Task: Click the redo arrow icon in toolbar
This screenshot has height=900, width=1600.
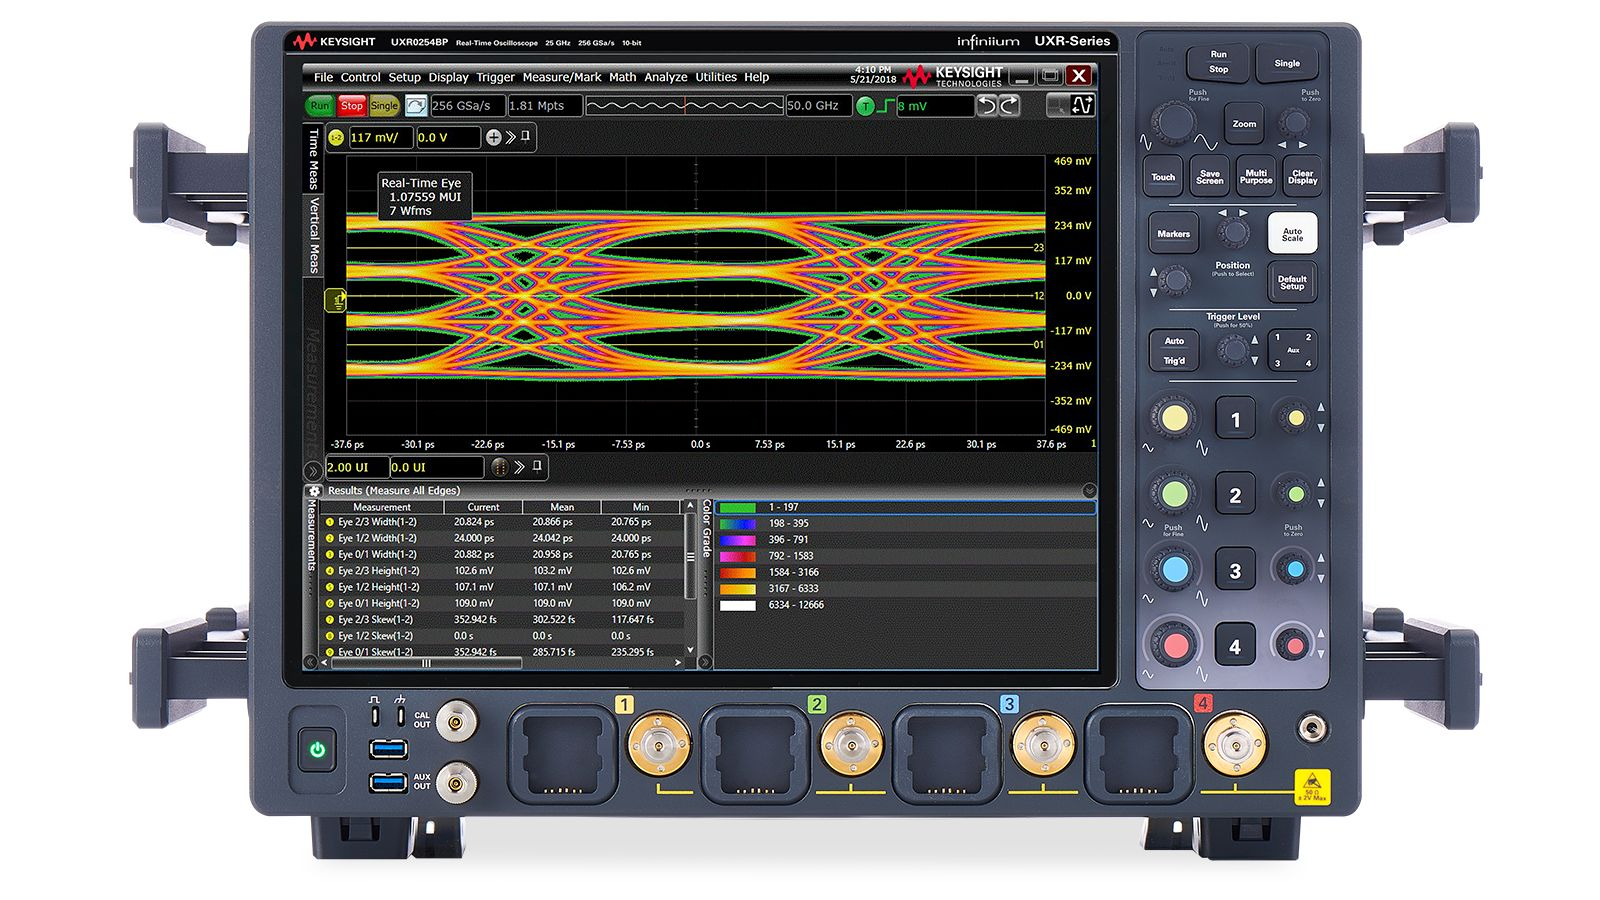Action: point(1009,106)
